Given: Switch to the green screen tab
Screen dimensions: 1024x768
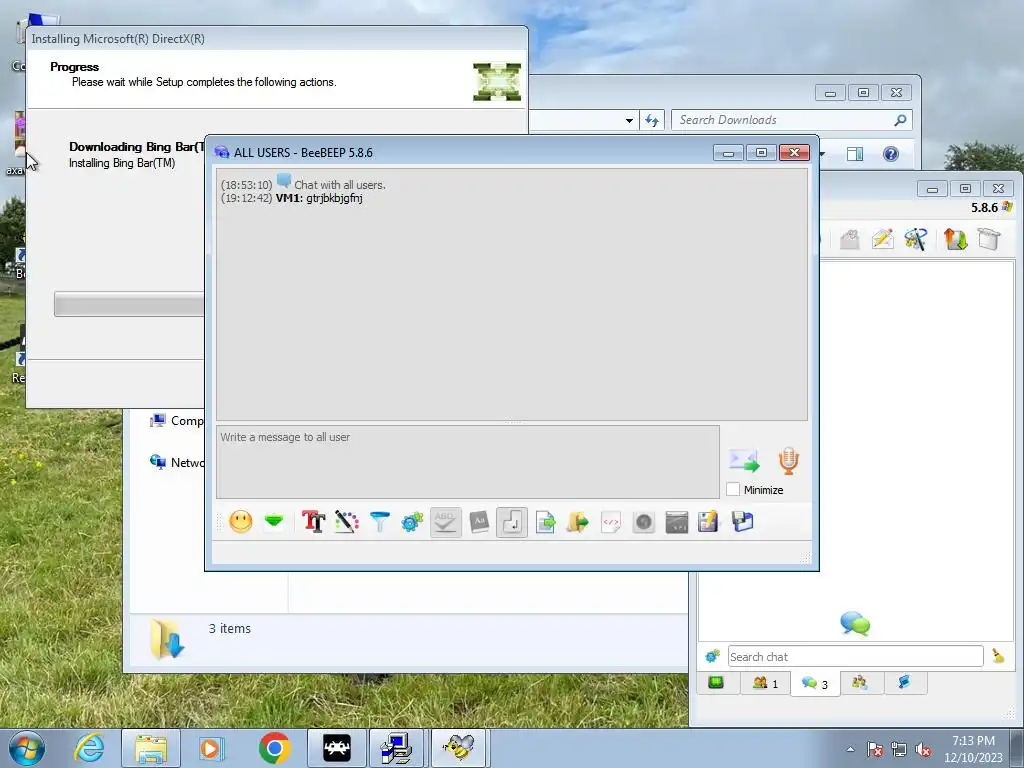Looking at the screenshot, I should pyautogui.click(x=716, y=682).
